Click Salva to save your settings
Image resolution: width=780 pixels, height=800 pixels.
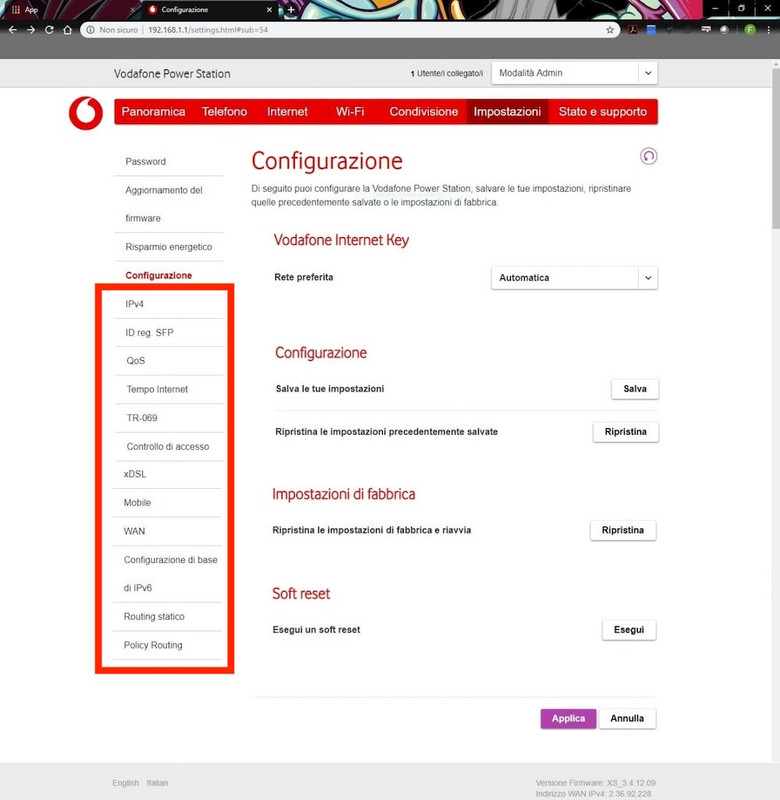pyautogui.click(x=635, y=389)
